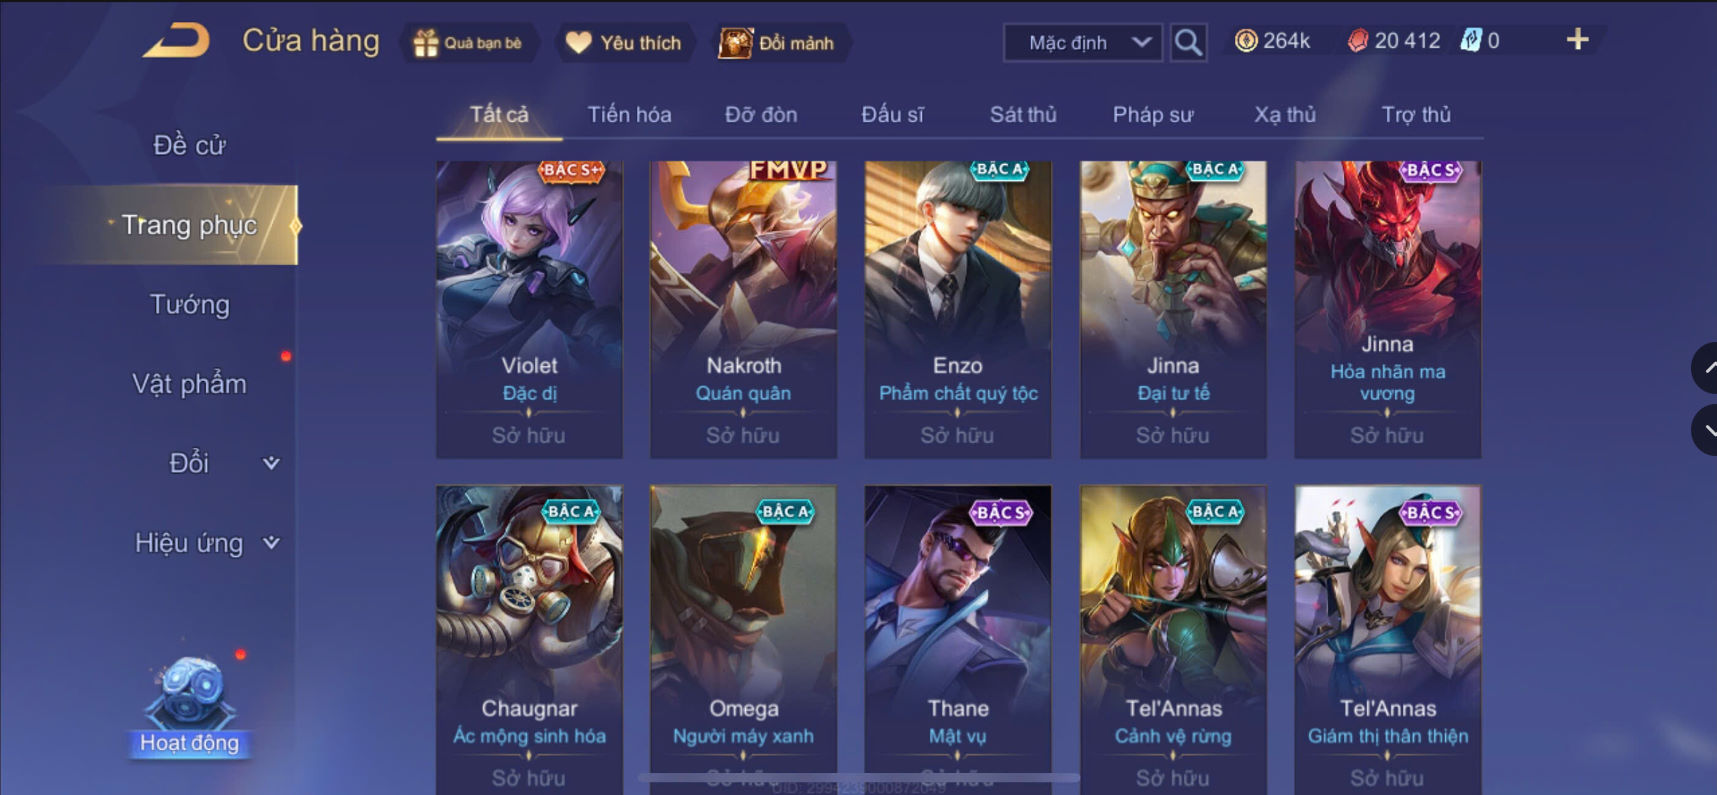This screenshot has width=1717, height=795.
Task: Open the search magnifier icon
Action: coord(1188,42)
